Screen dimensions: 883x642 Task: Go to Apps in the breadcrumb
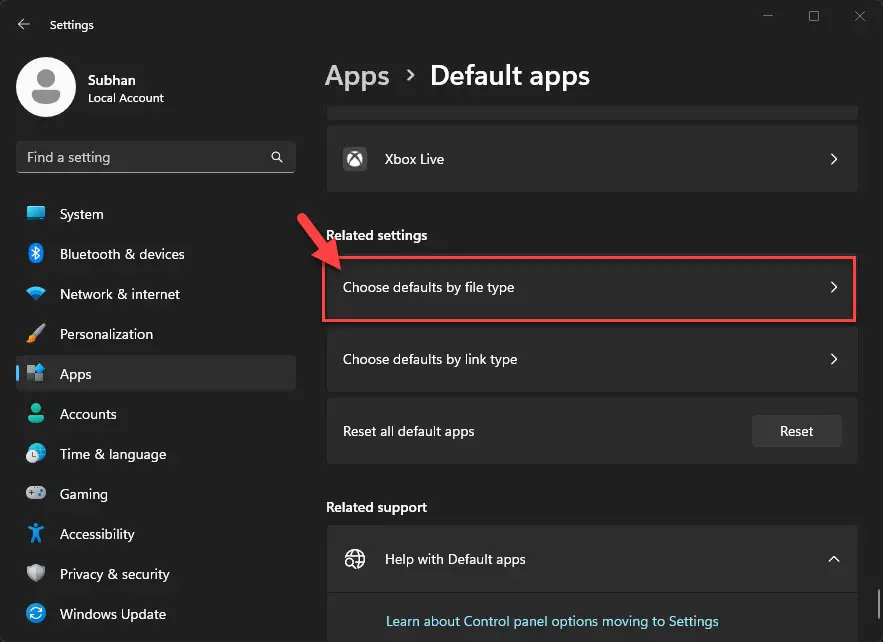[x=357, y=76]
